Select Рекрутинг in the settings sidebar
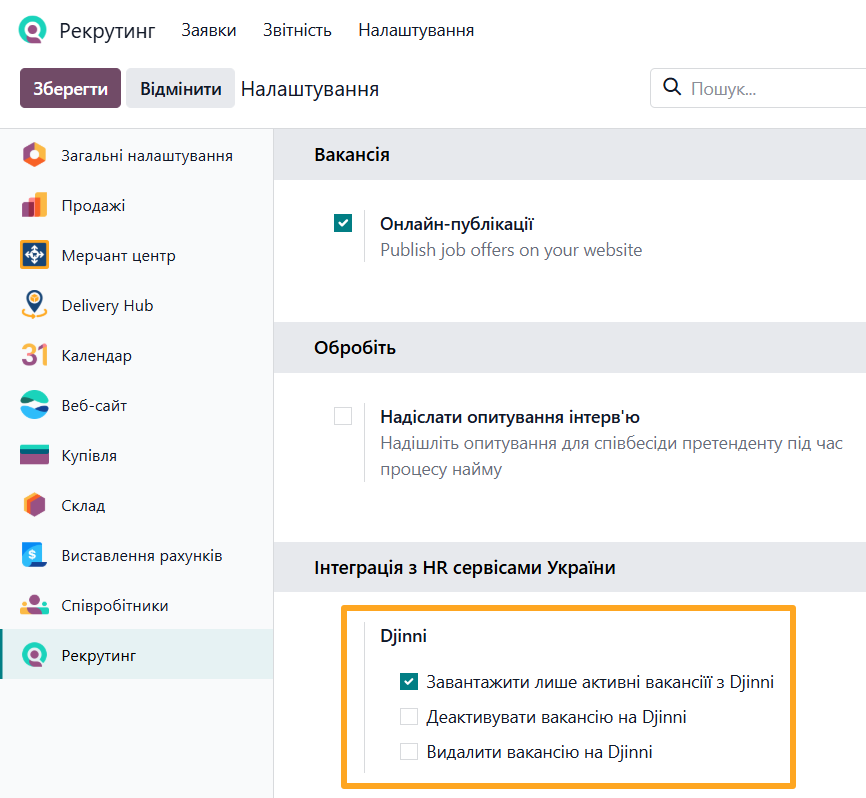Image resolution: width=866 pixels, height=798 pixels. click(x=136, y=655)
